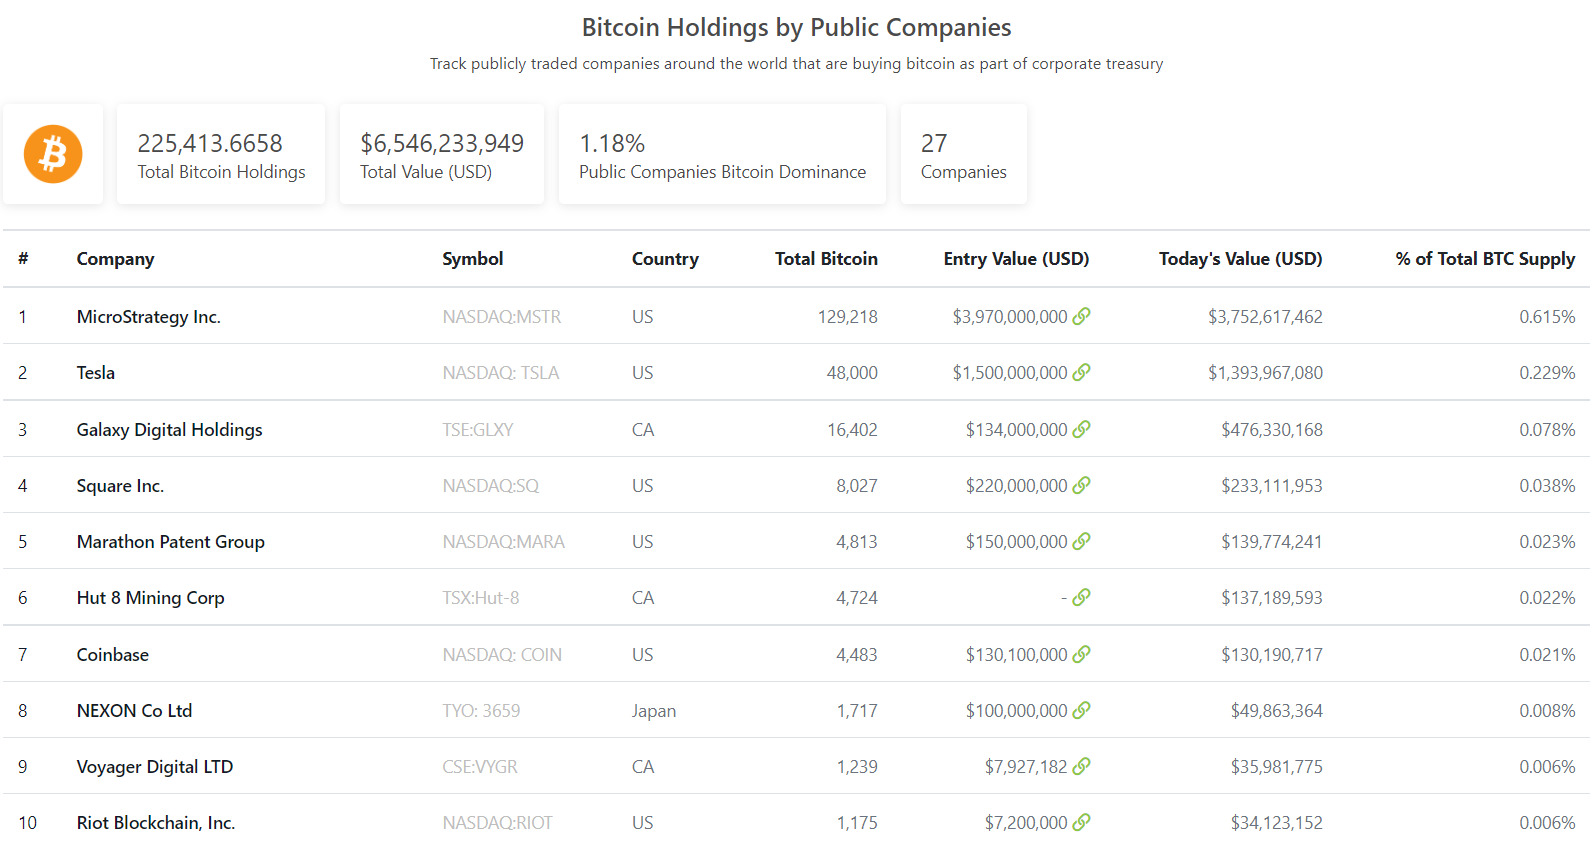Image resolution: width=1596 pixels, height=848 pixels.
Task: Sort table by Entry Value (USD) header
Action: tap(1016, 259)
